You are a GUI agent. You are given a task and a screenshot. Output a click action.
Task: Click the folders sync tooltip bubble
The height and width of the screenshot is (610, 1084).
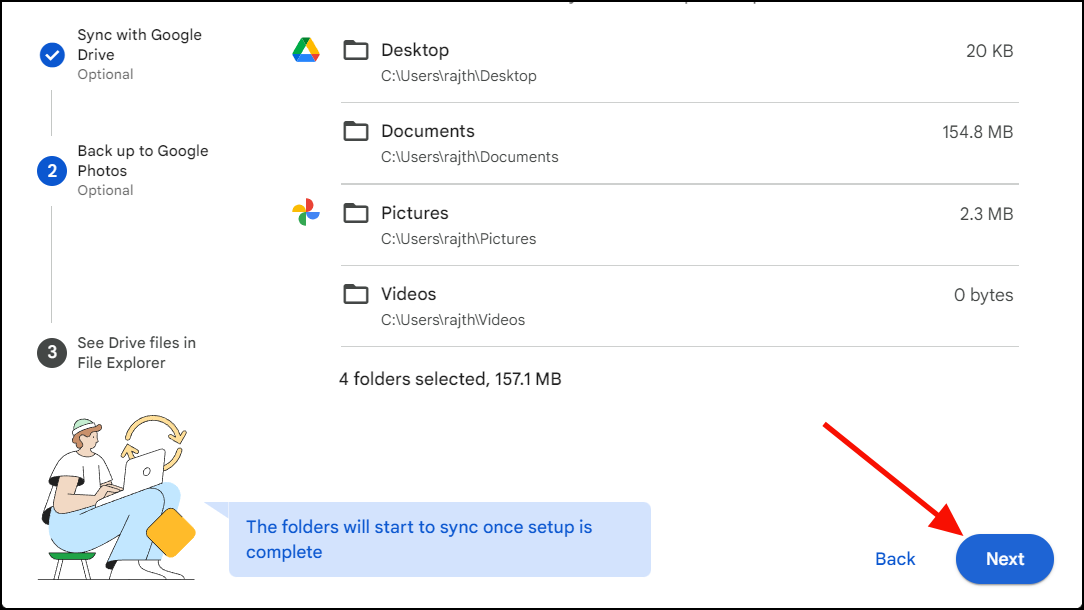[x=440, y=540]
